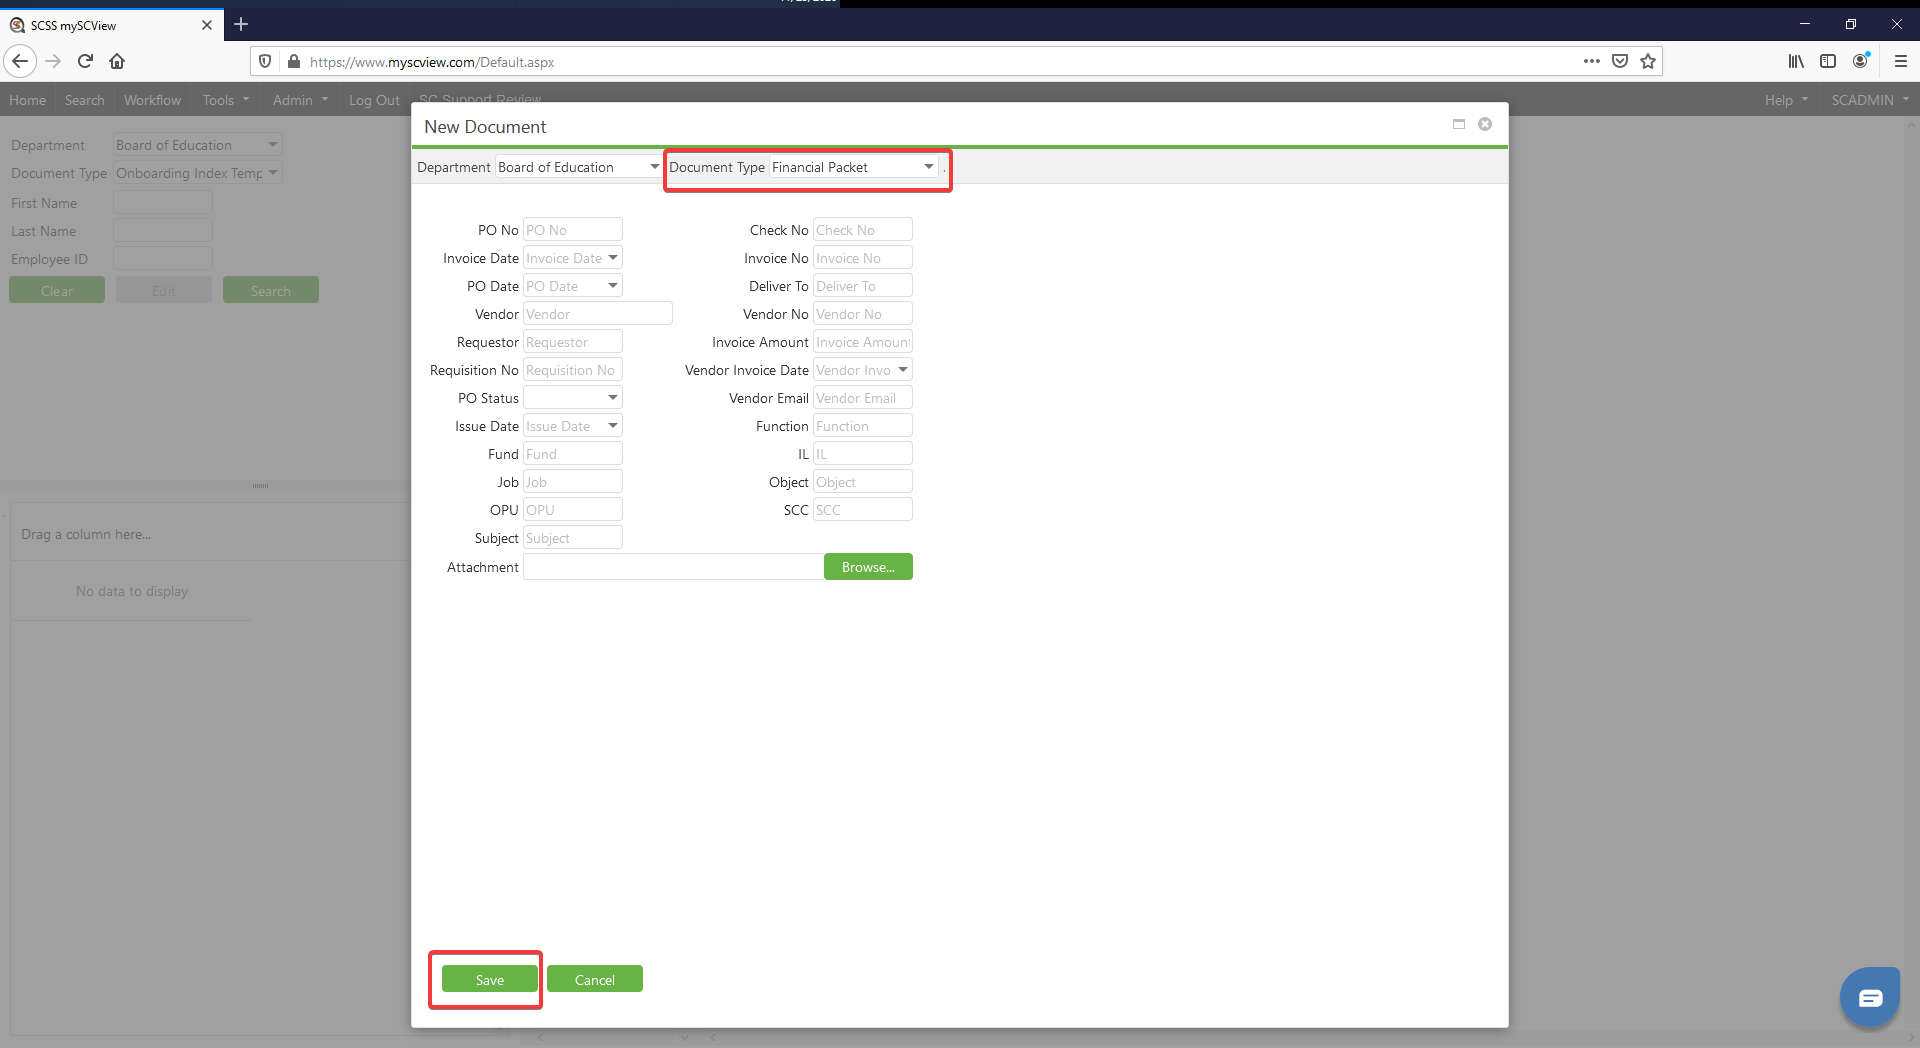Image resolution: width=1920 pixels, height=1048 pixels.
Task: Focus the Job field
Action: 573,482
